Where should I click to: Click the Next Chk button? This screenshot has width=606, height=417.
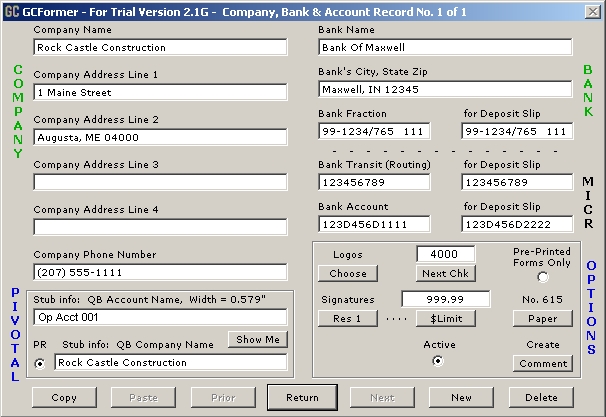[446, 274]
